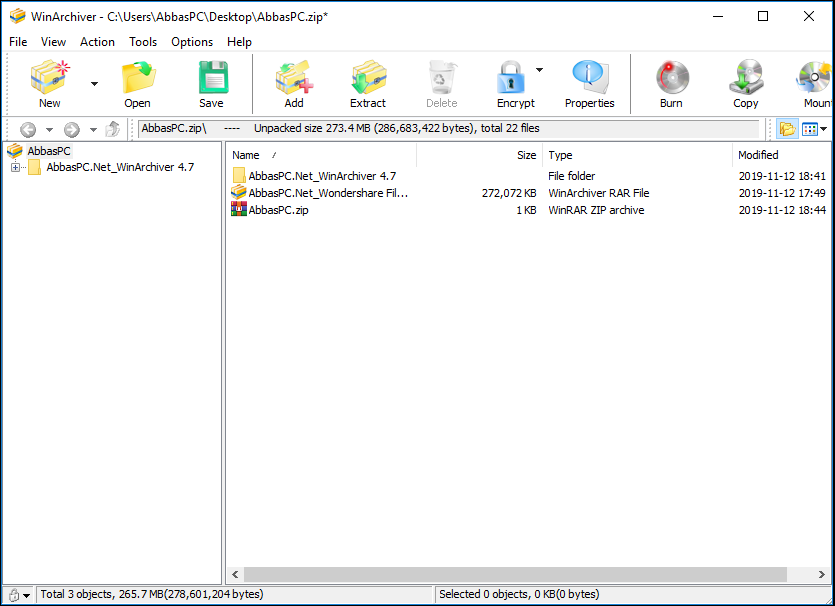The image size is (835, 606).
Task: Click the Save floppy disk icon
Action: tap(212, 77)
